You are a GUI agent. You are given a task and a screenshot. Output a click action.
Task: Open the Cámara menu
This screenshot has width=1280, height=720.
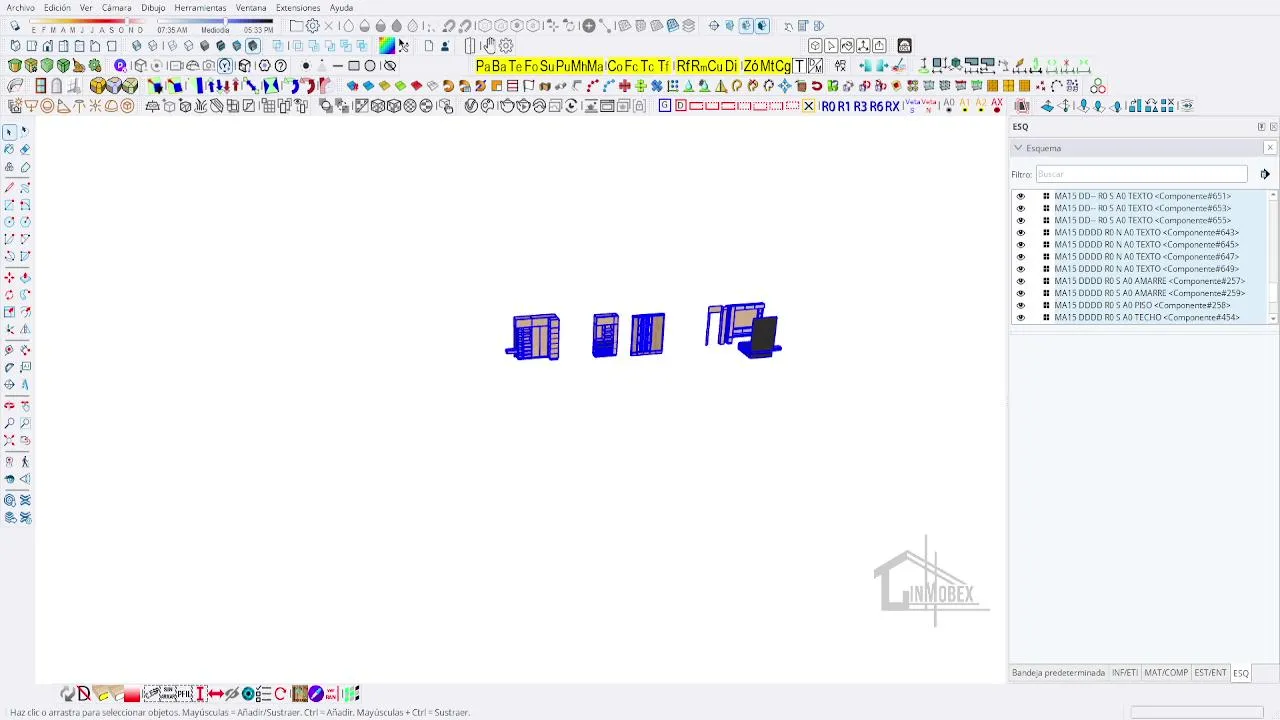(x=117, y=8)
